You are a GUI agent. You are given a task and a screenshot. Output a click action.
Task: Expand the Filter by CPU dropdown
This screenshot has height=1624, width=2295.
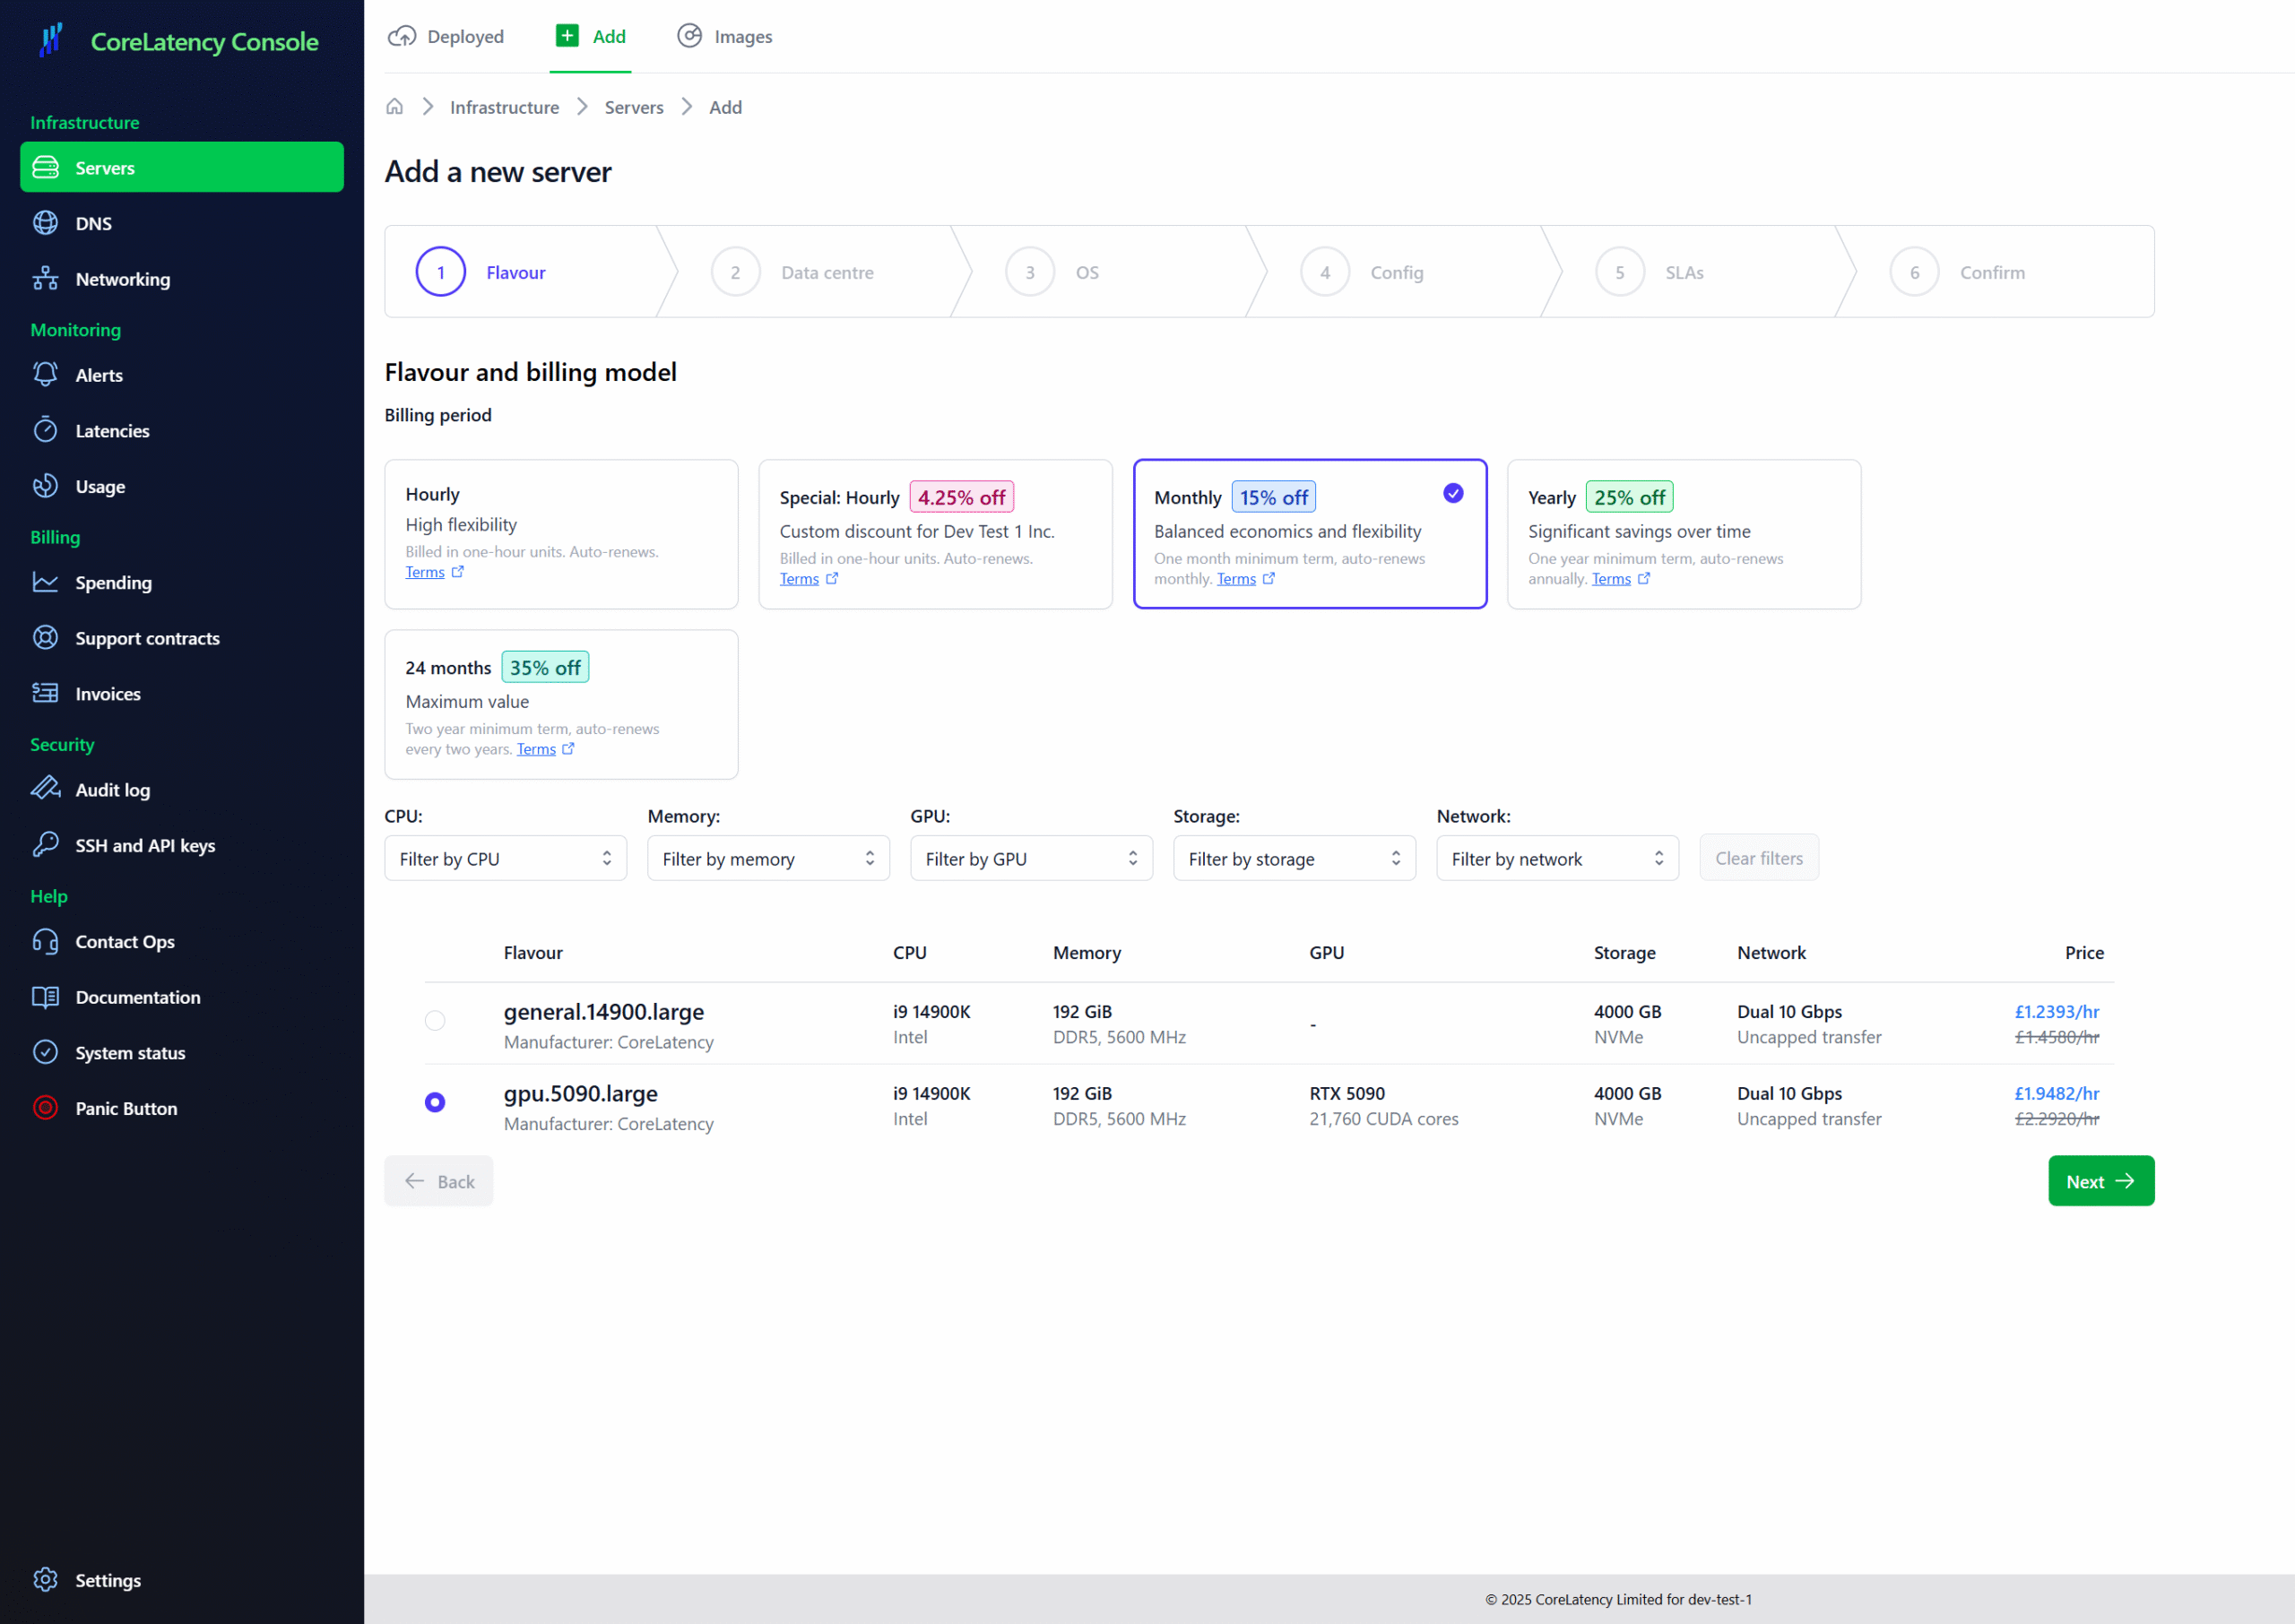point(505,859)
